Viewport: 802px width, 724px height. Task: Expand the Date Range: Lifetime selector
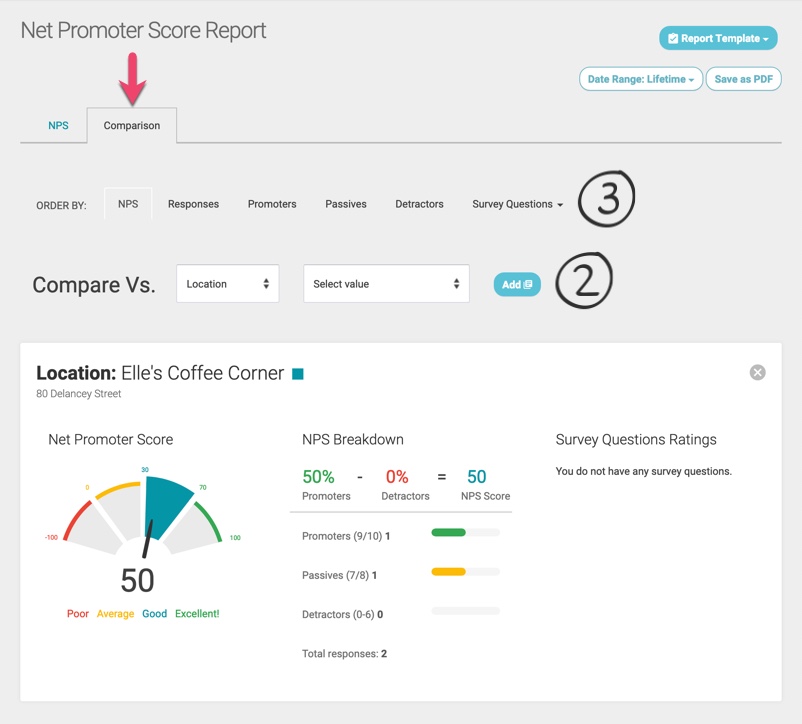641,79
